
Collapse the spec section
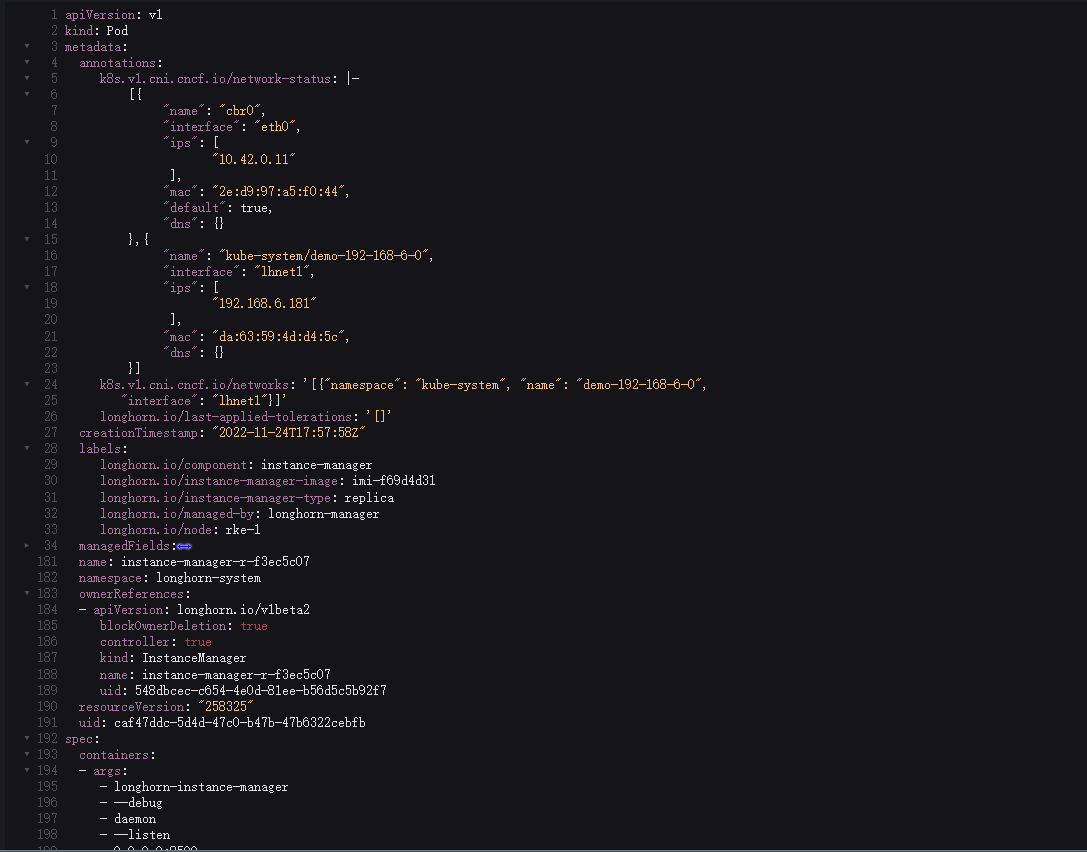point(28,738)
